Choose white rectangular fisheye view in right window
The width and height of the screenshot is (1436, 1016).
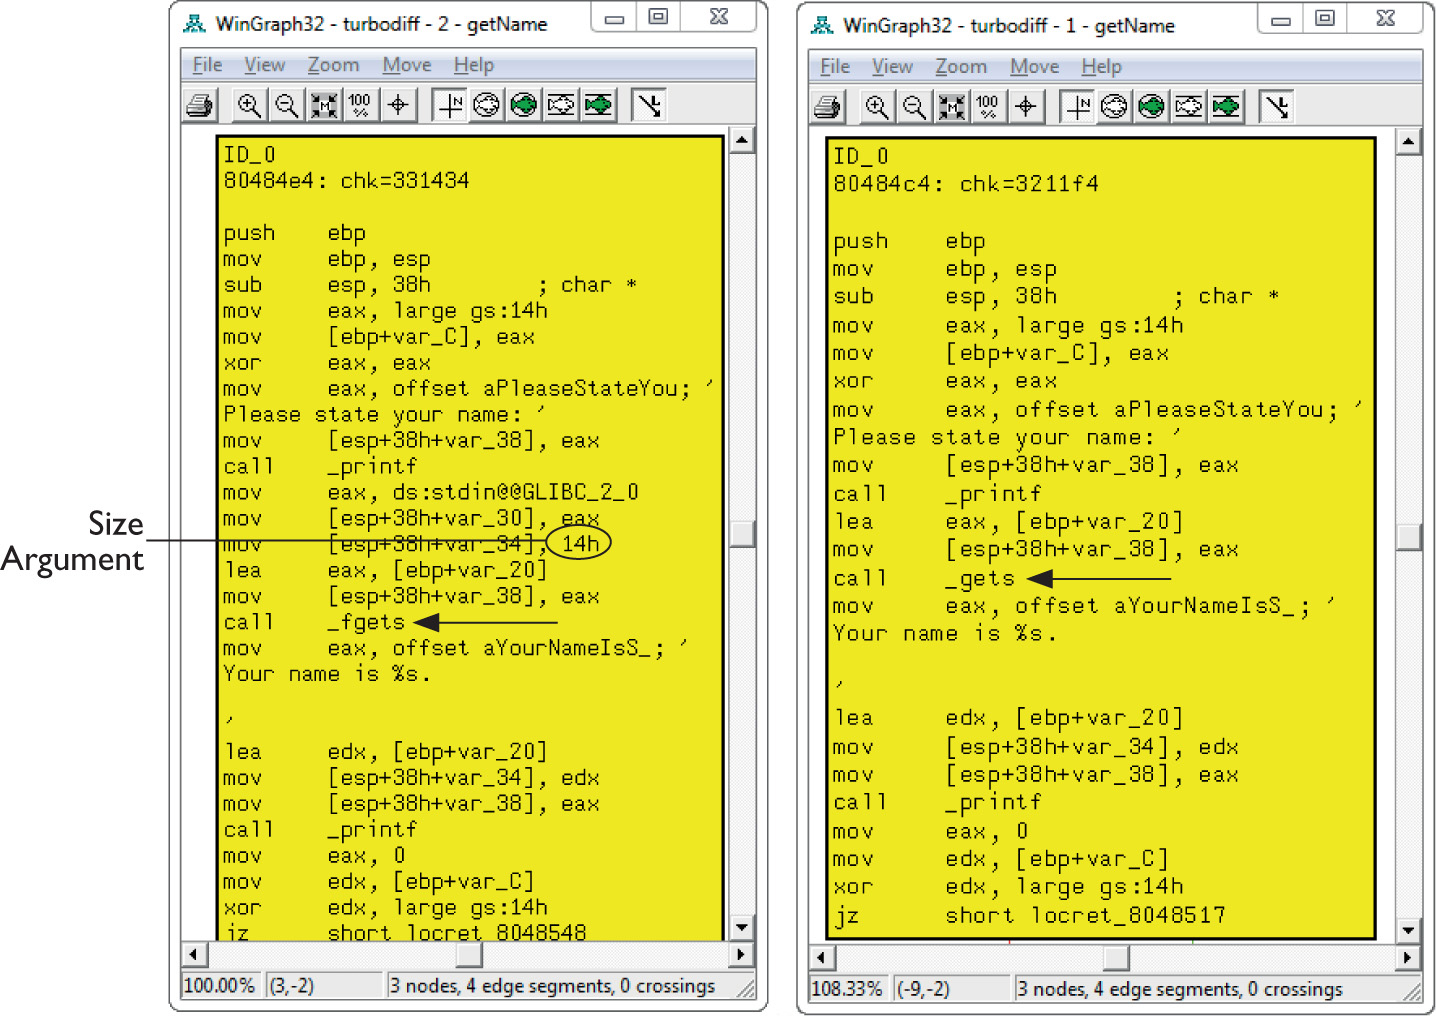coord(1189,107)
